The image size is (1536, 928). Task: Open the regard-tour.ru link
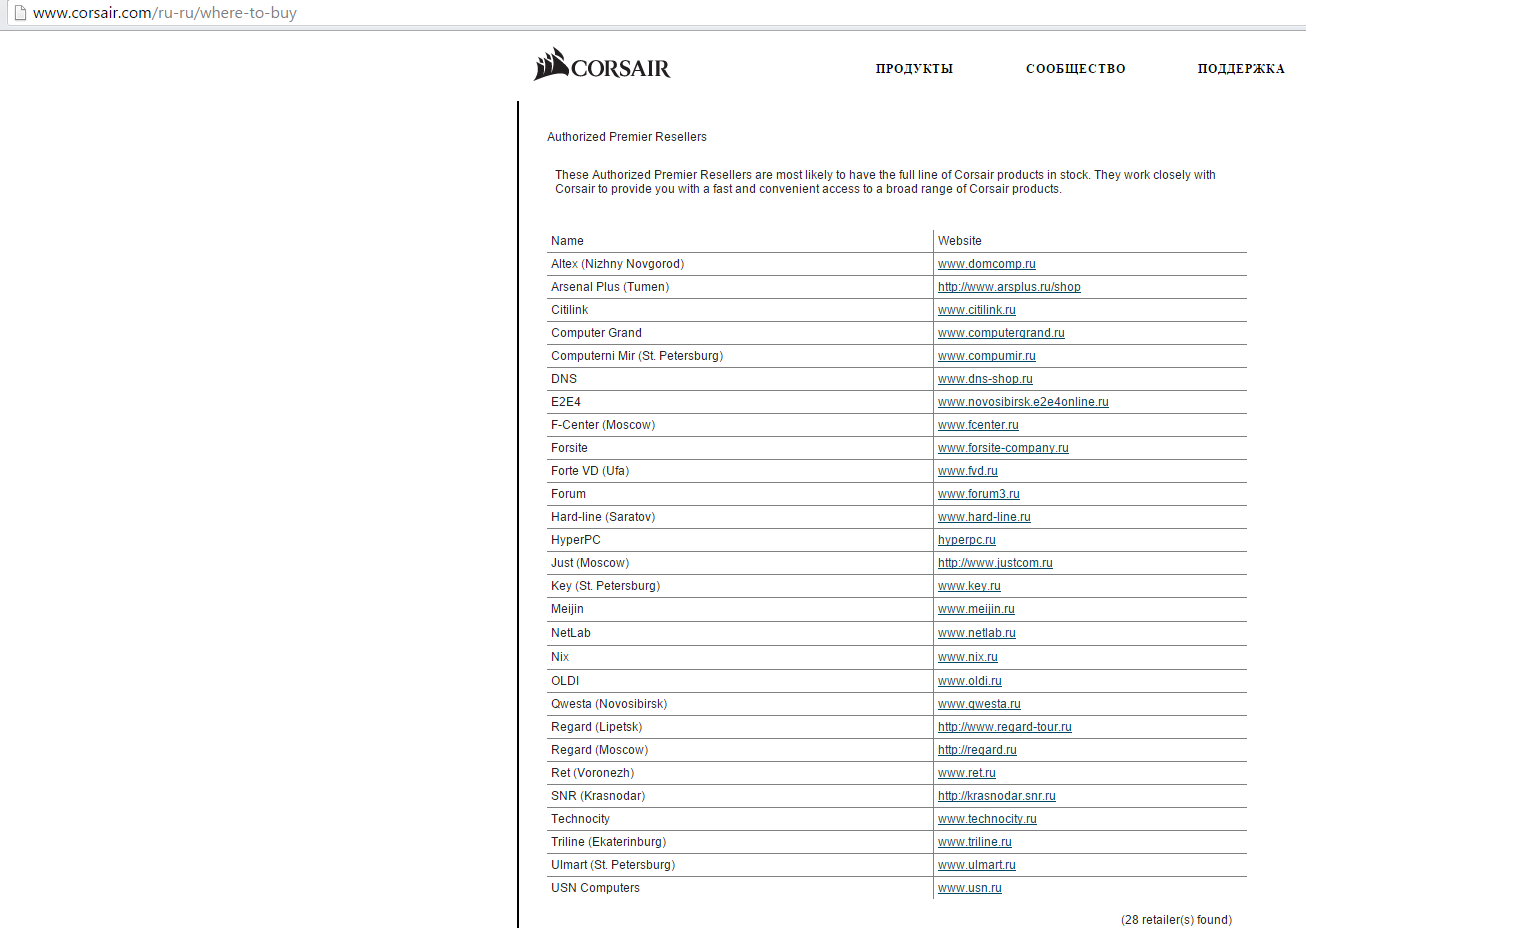[1005, 727]
